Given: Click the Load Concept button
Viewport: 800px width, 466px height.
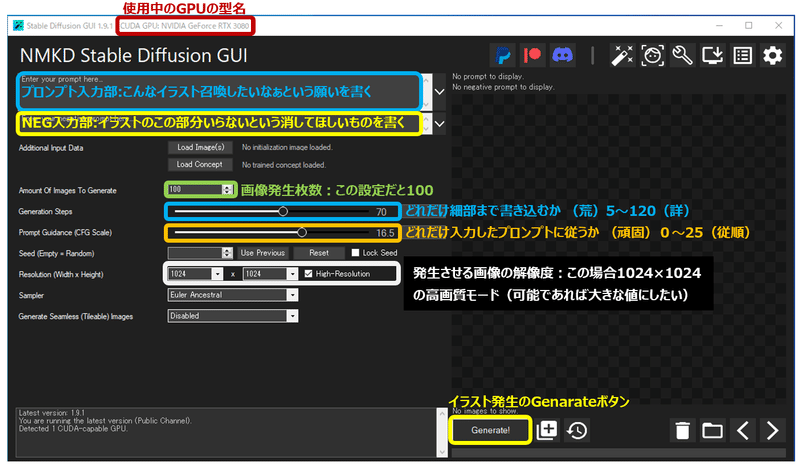Looking at the screenshot, I should (x=199, y=164).
